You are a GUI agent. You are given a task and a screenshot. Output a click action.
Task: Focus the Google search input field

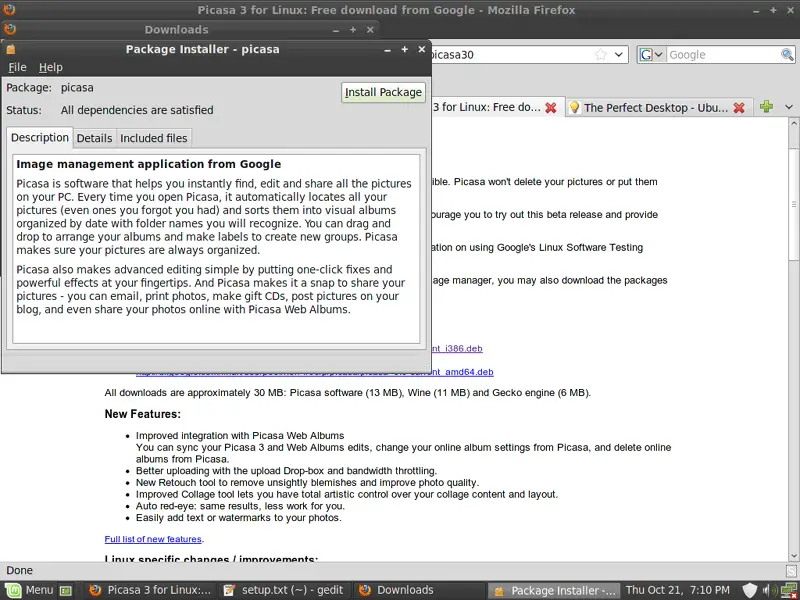(723, 55)
